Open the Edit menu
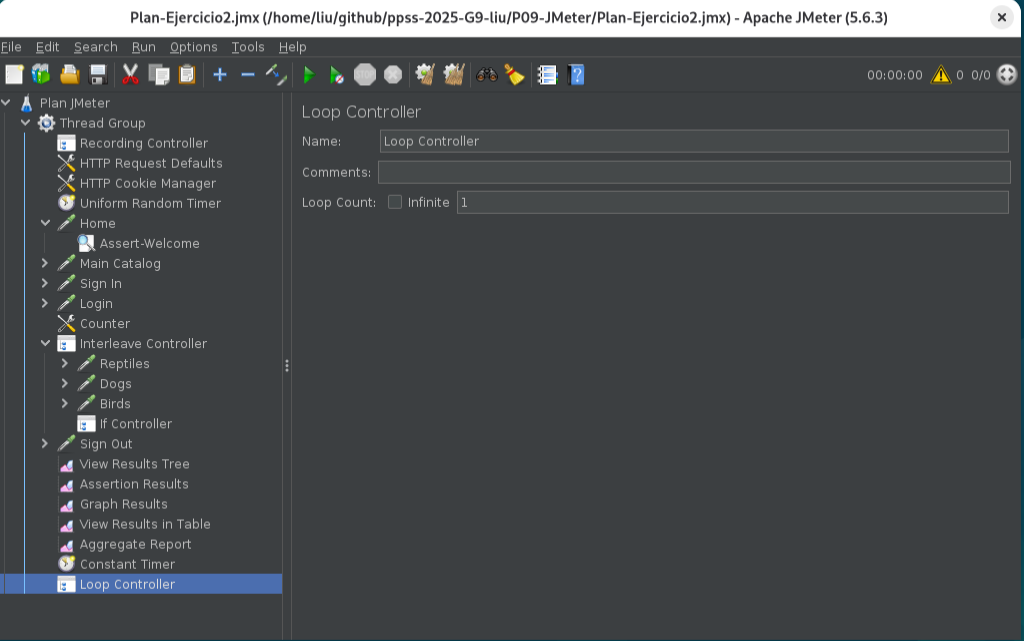This screenshot has height=641, width=1024. click(47, 47)
